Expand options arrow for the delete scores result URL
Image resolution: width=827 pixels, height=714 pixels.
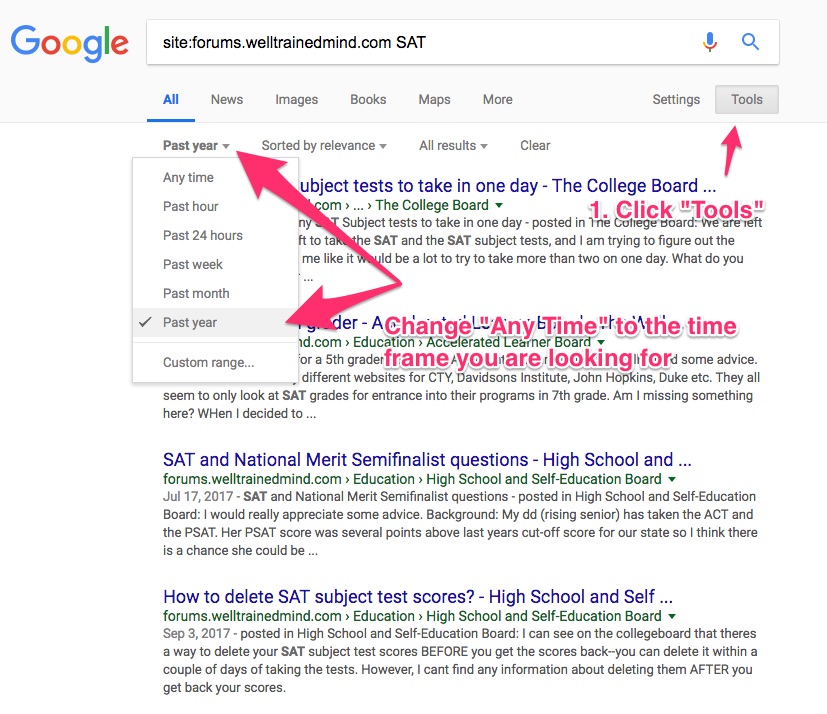tap(672, 616)
